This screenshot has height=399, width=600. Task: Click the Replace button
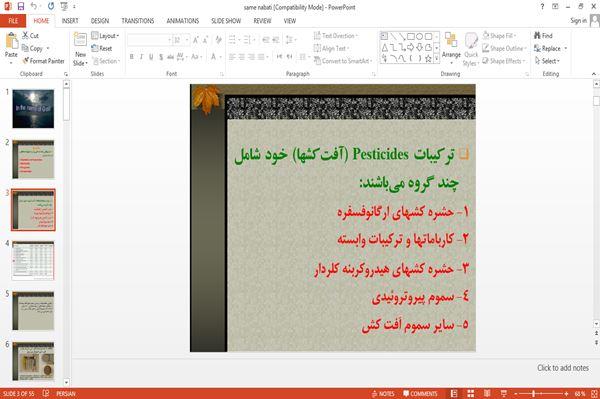pos(551,48)
